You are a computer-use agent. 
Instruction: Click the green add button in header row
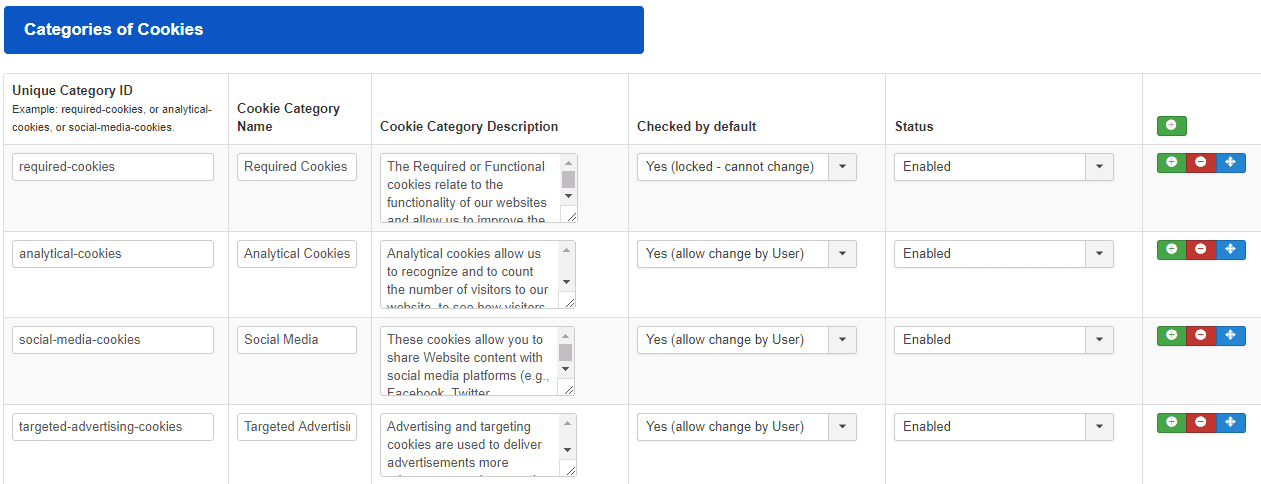(x=1171, y=125)
